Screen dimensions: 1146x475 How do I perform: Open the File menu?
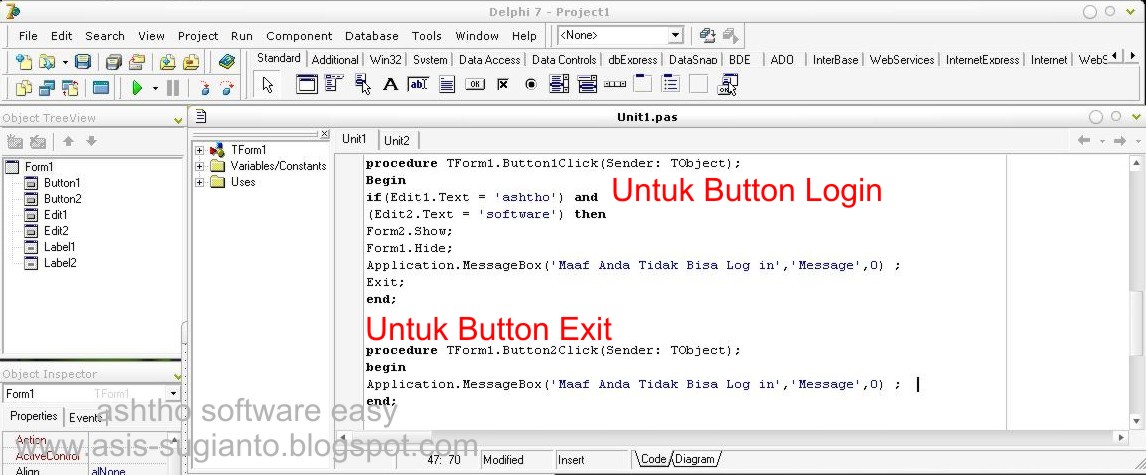[28, 36]
